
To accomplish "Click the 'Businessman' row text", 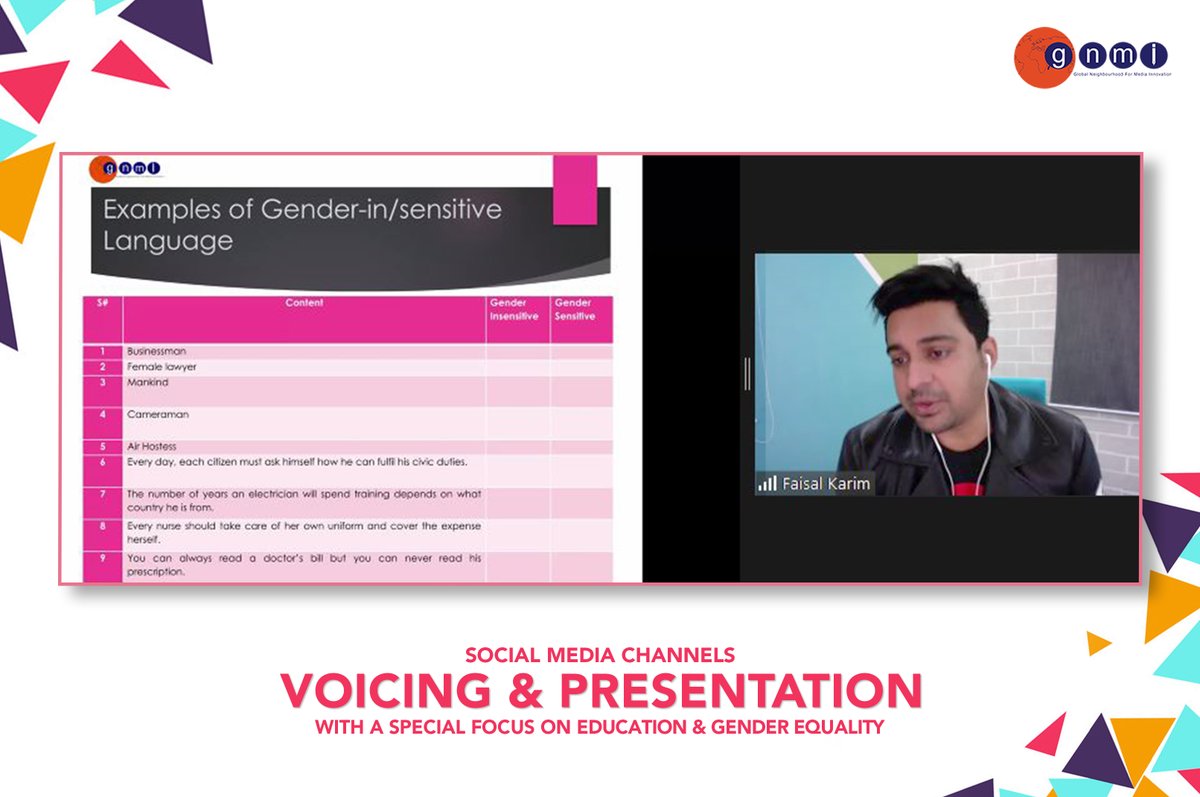I will point(156,352).
